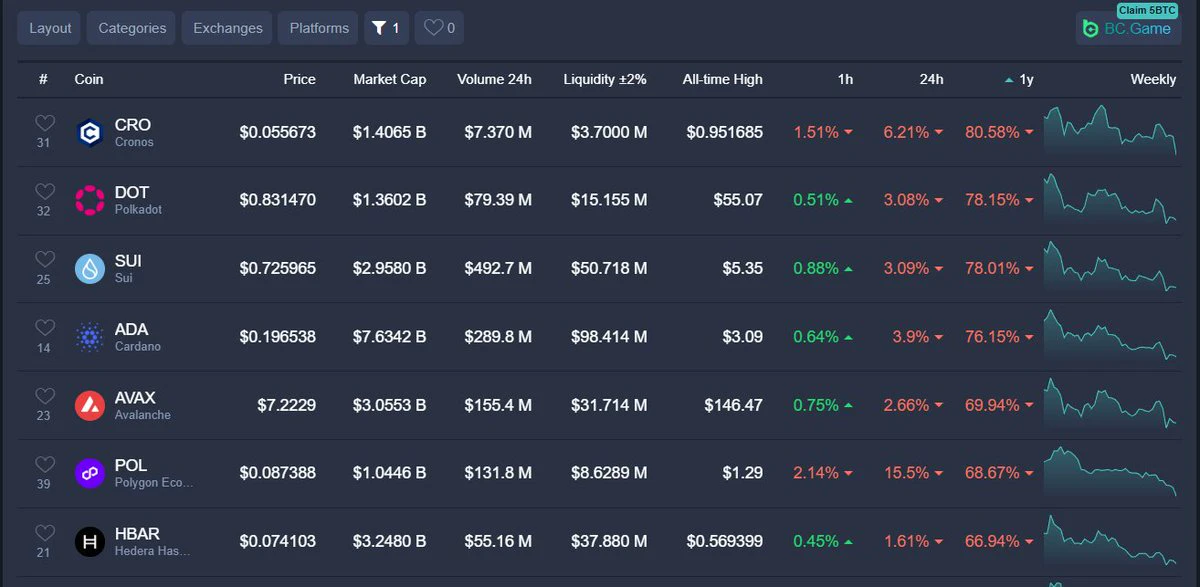1200x587 pixels.
Task: Click CRO price $0.055673
Action: click(x=278, y=132)
